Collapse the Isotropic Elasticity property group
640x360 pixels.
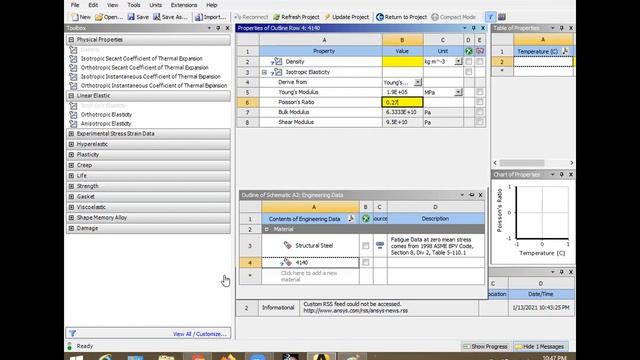pyautogui.click(x=264, y=72)
